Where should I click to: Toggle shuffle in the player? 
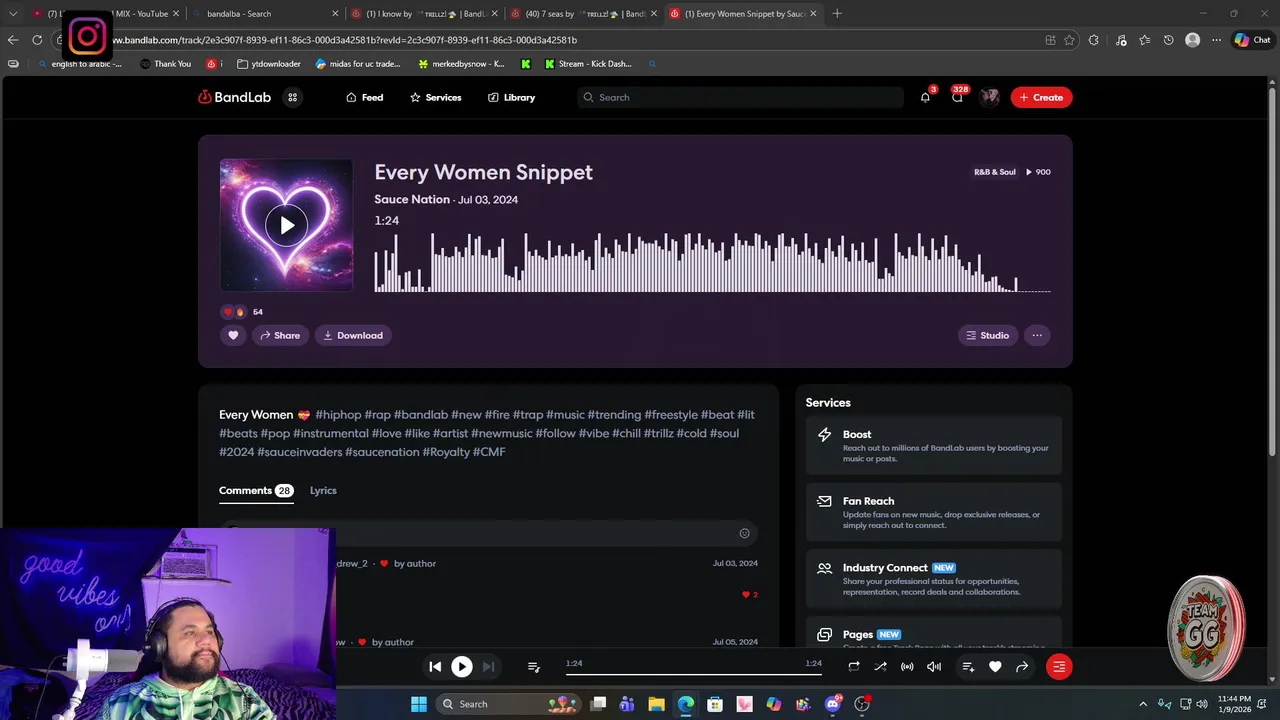[x=880, y=666]
